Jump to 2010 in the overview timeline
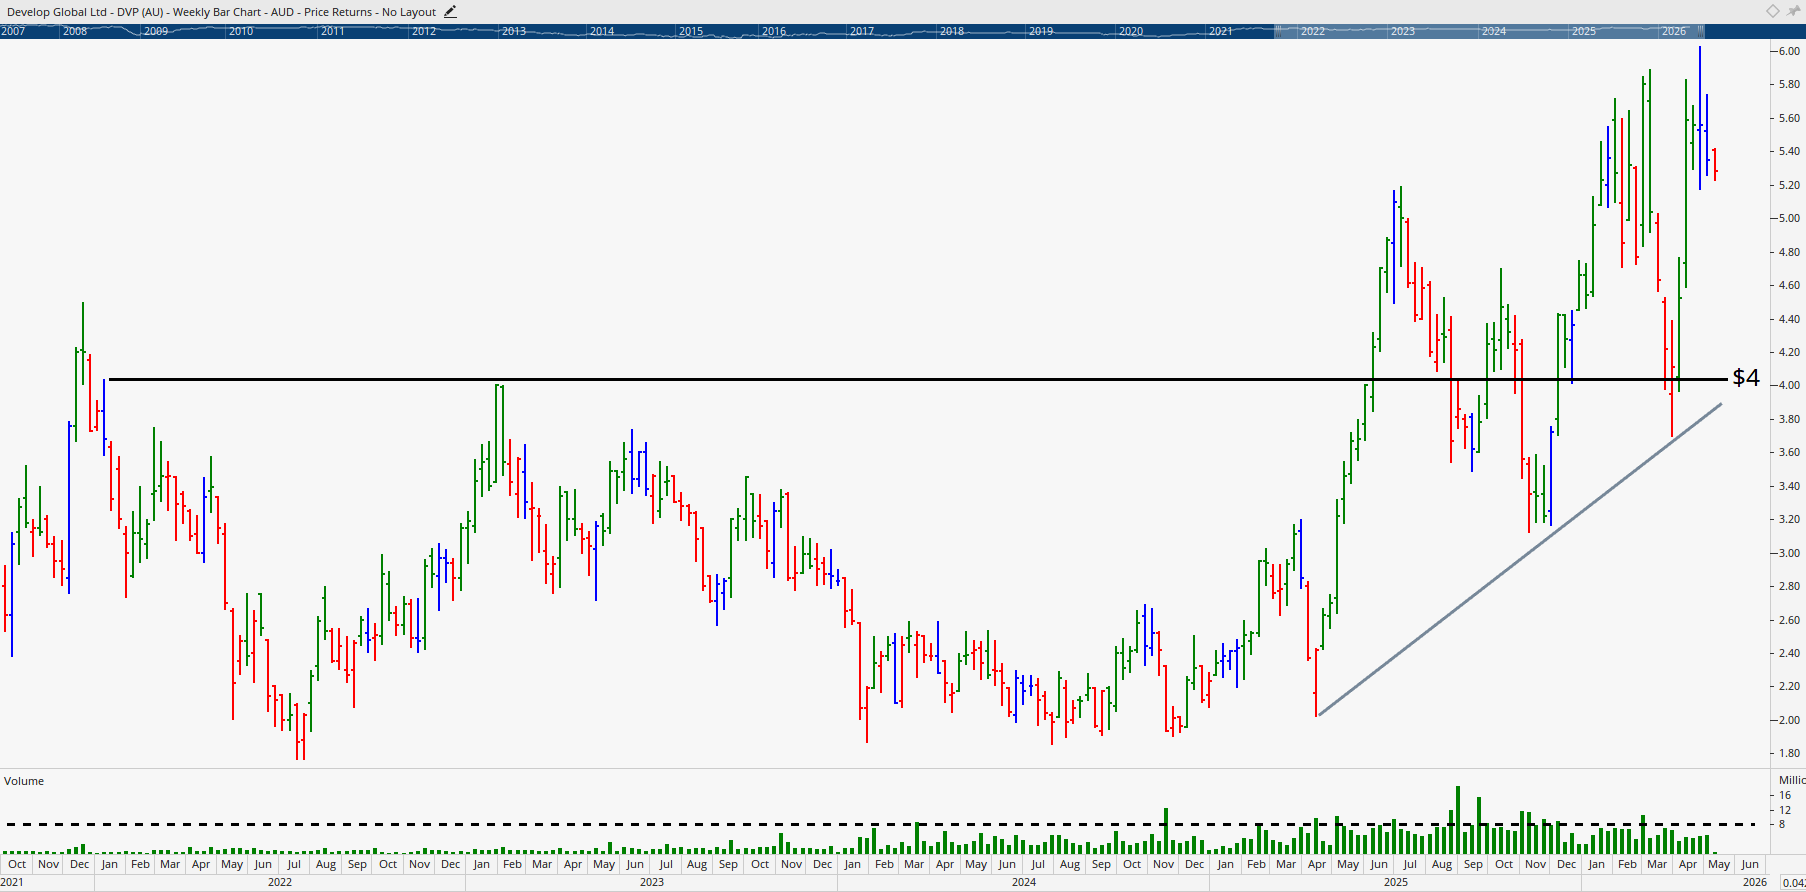1806x892 pixels. click(x=241, y=31)
